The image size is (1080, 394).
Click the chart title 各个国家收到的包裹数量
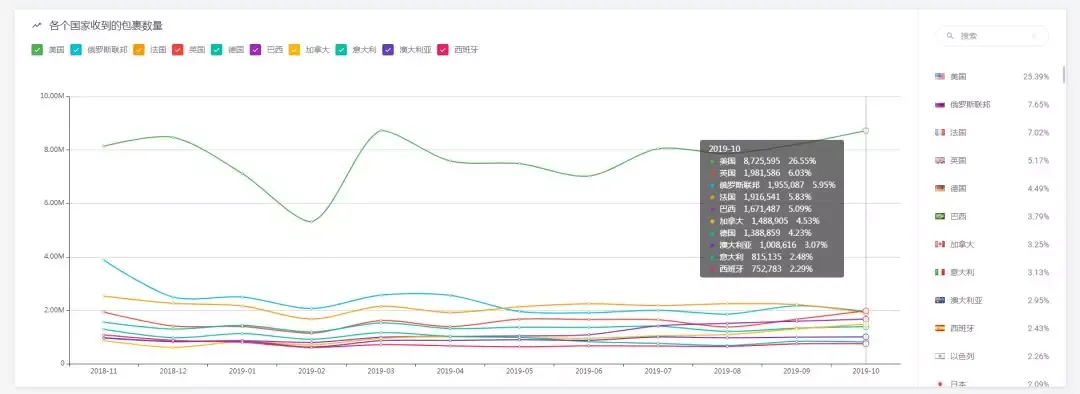tap(106, 25)
